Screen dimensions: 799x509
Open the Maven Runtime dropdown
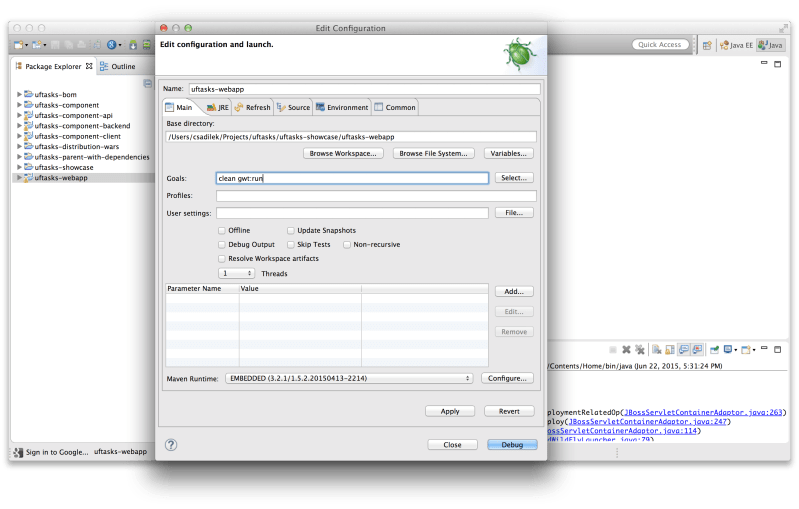point(349,379)
